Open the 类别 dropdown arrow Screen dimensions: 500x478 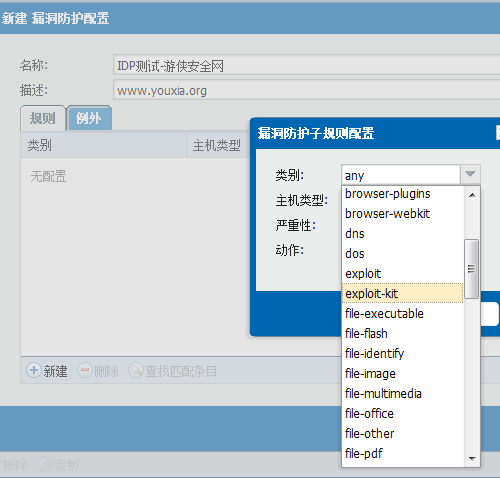click(x=470, y=174)
